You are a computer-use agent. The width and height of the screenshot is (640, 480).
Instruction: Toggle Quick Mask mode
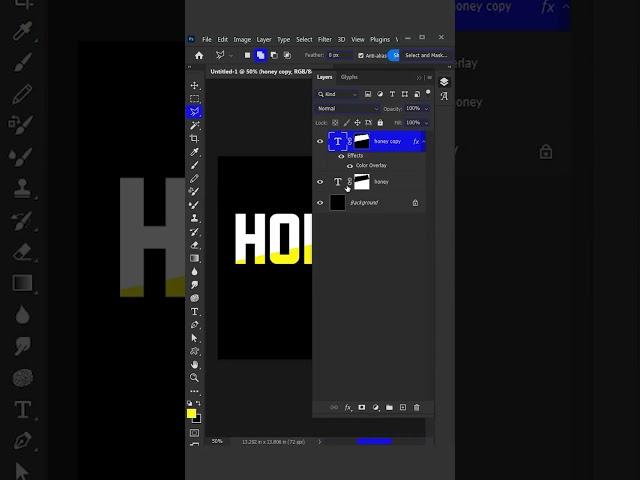[x=194, y=433]
